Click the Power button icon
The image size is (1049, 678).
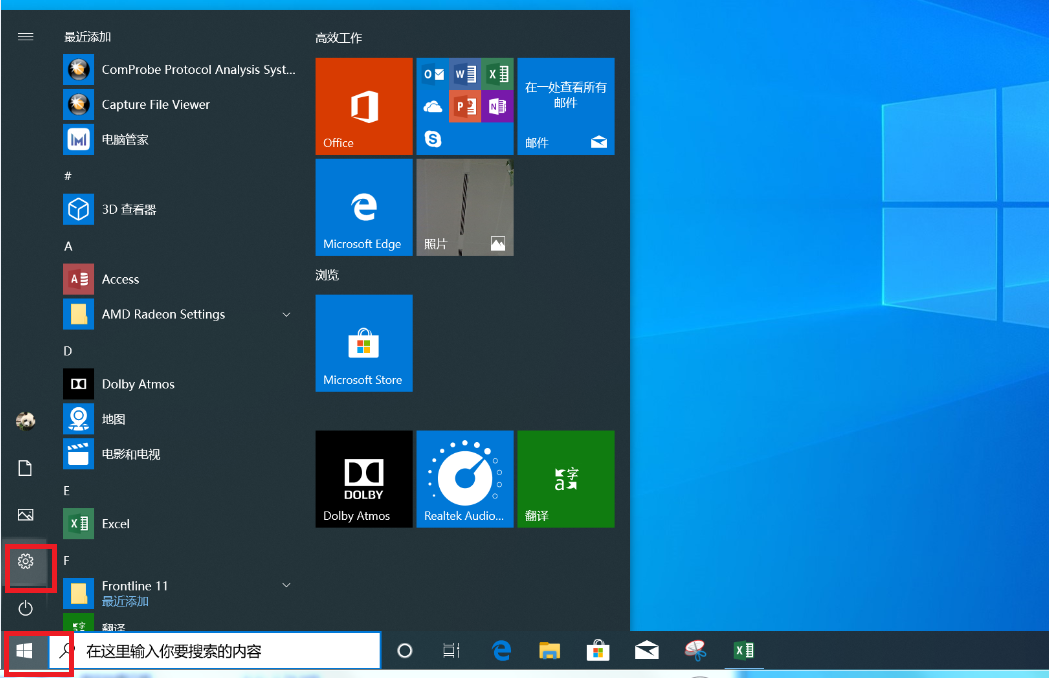point(26,608)
